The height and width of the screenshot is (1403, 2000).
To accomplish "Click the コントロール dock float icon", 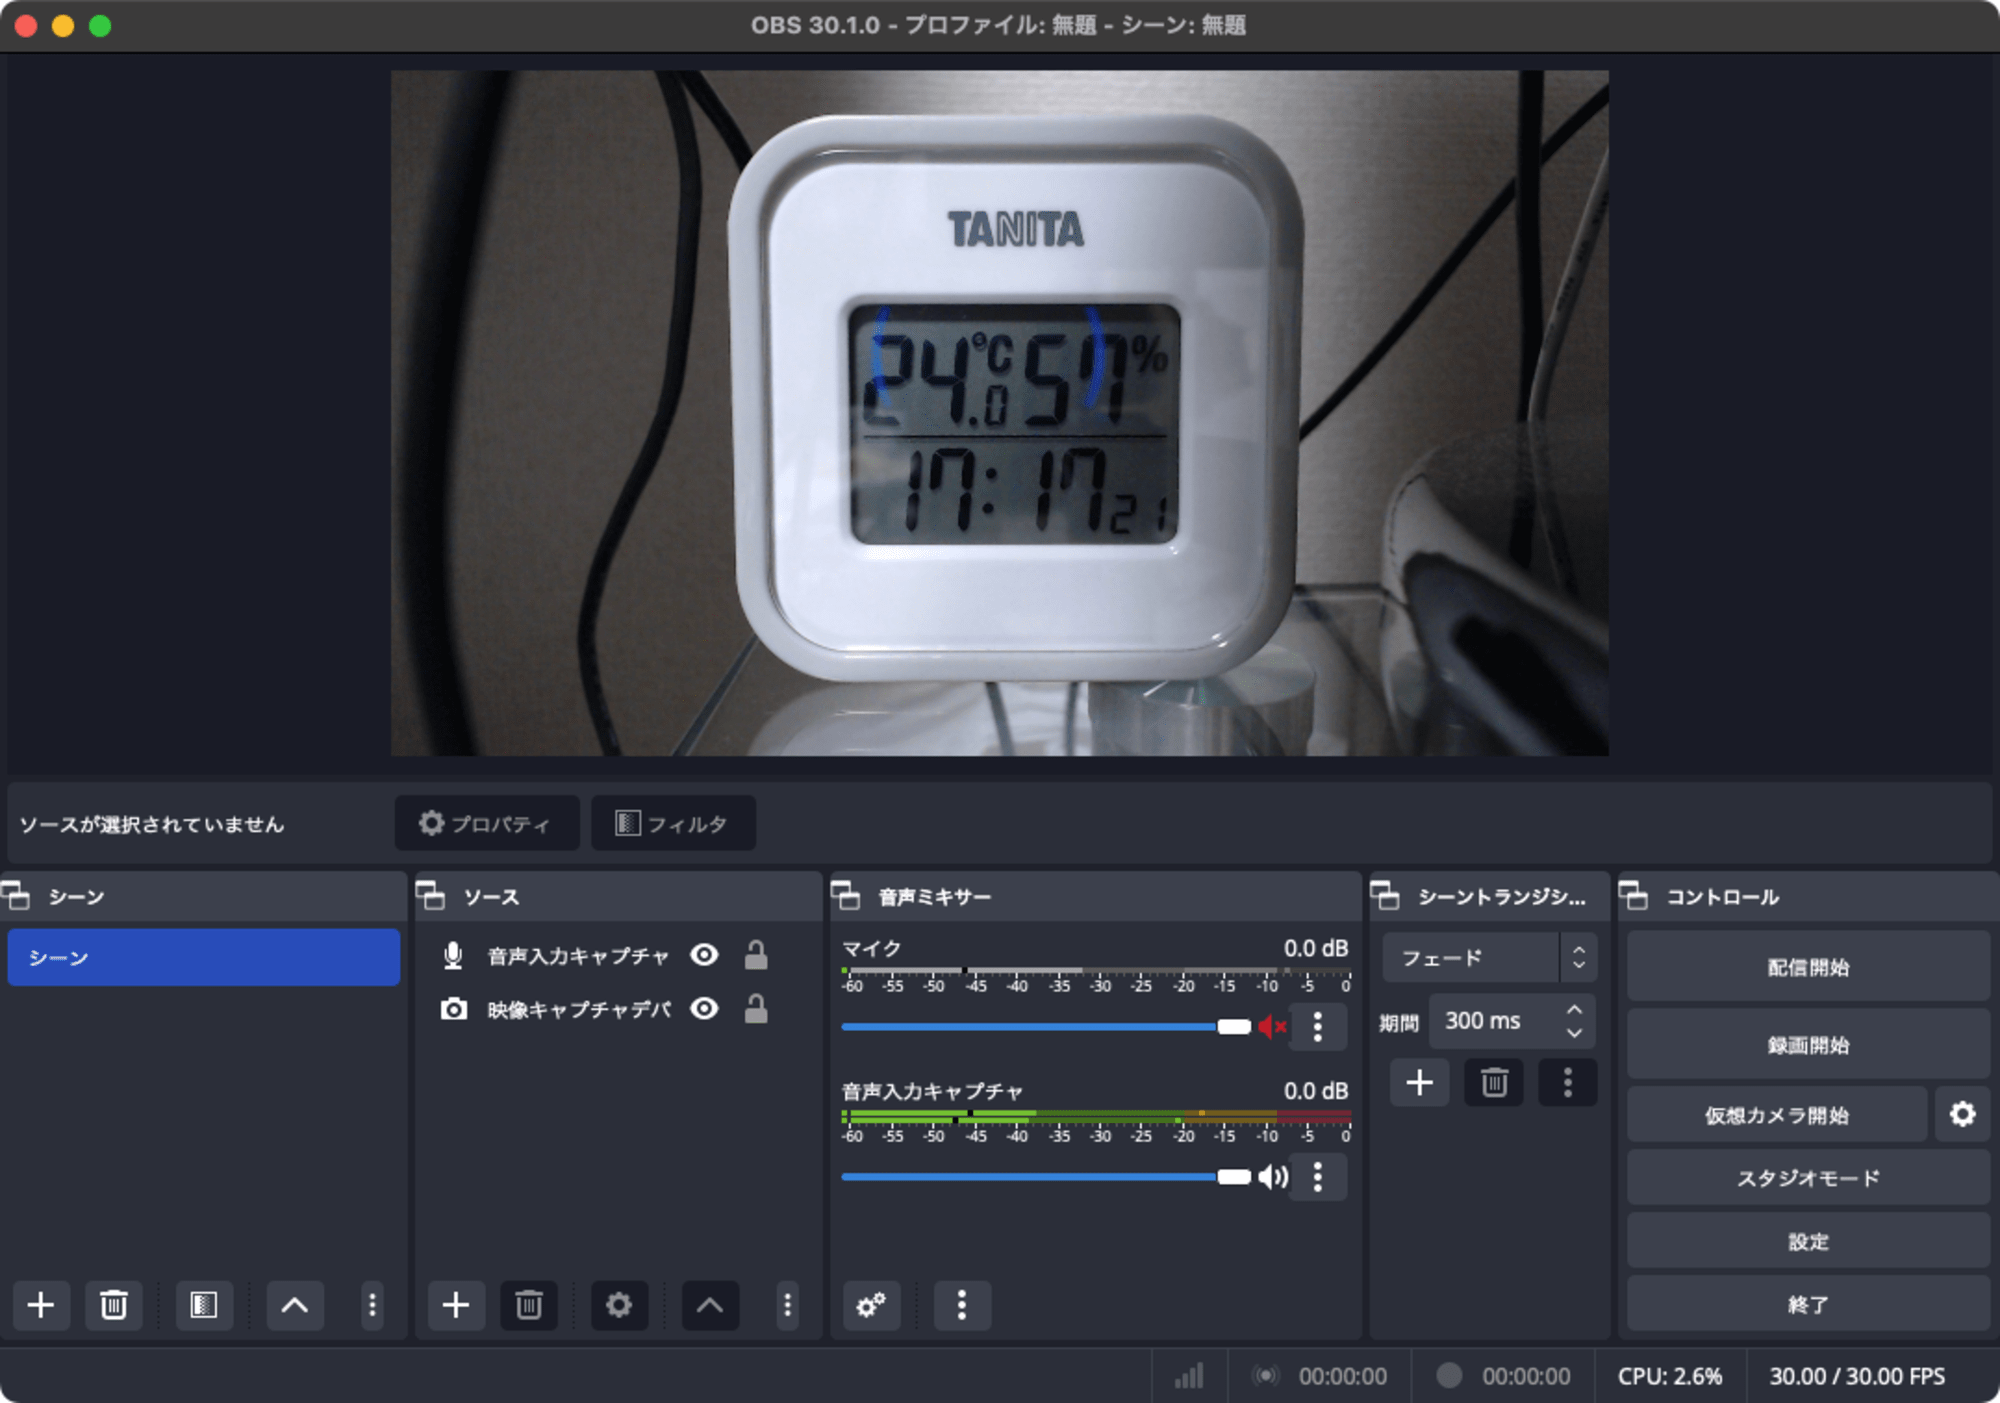I will (1634, 896).
